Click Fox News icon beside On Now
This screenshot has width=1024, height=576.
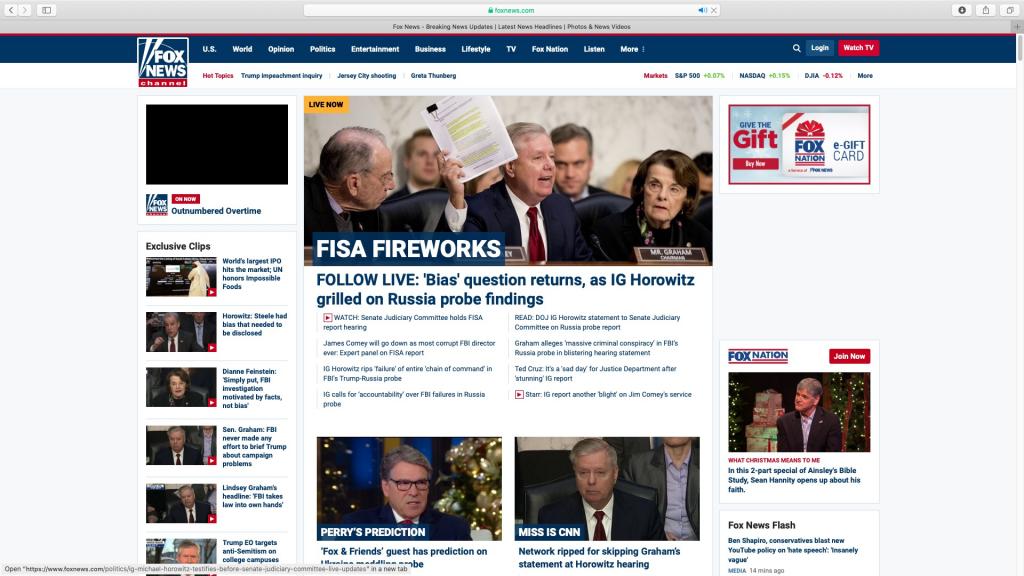157,204
